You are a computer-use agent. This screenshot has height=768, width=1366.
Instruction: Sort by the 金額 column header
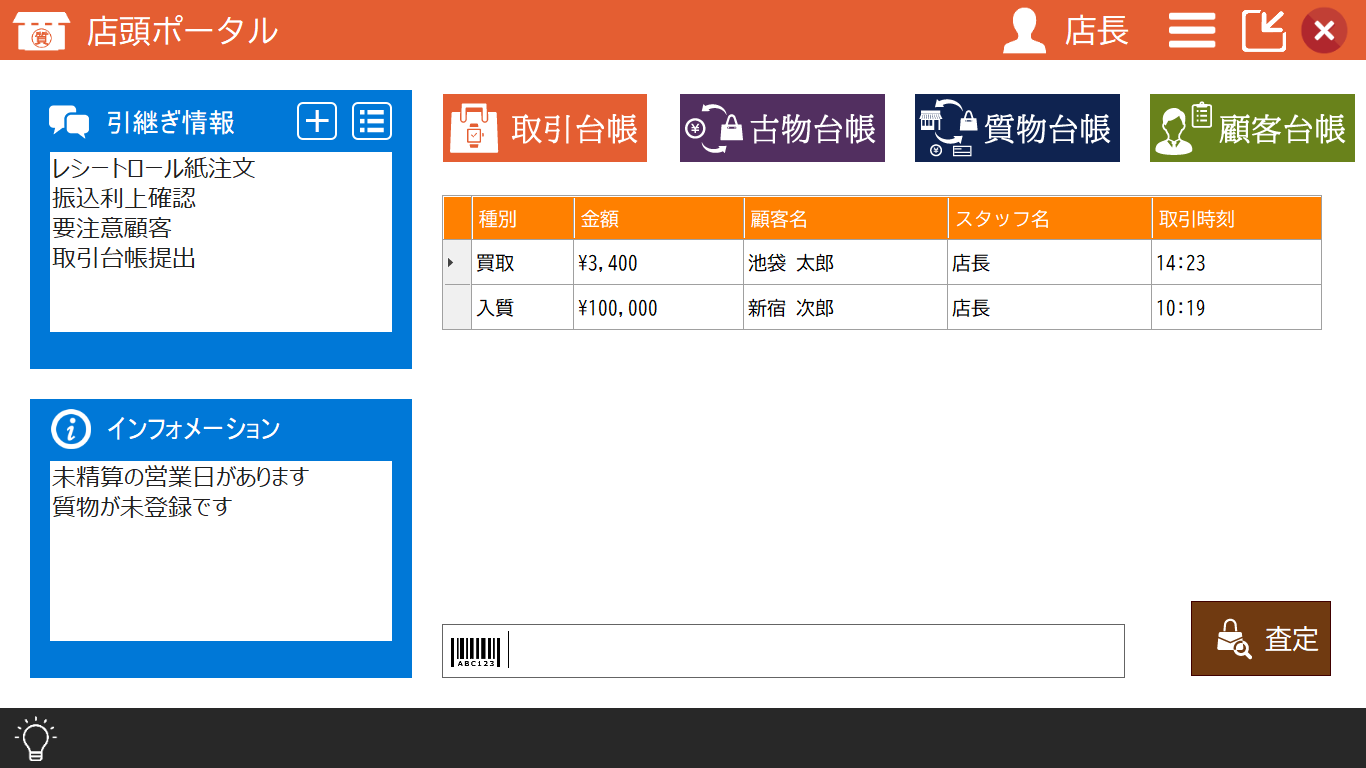click(659, 218)
